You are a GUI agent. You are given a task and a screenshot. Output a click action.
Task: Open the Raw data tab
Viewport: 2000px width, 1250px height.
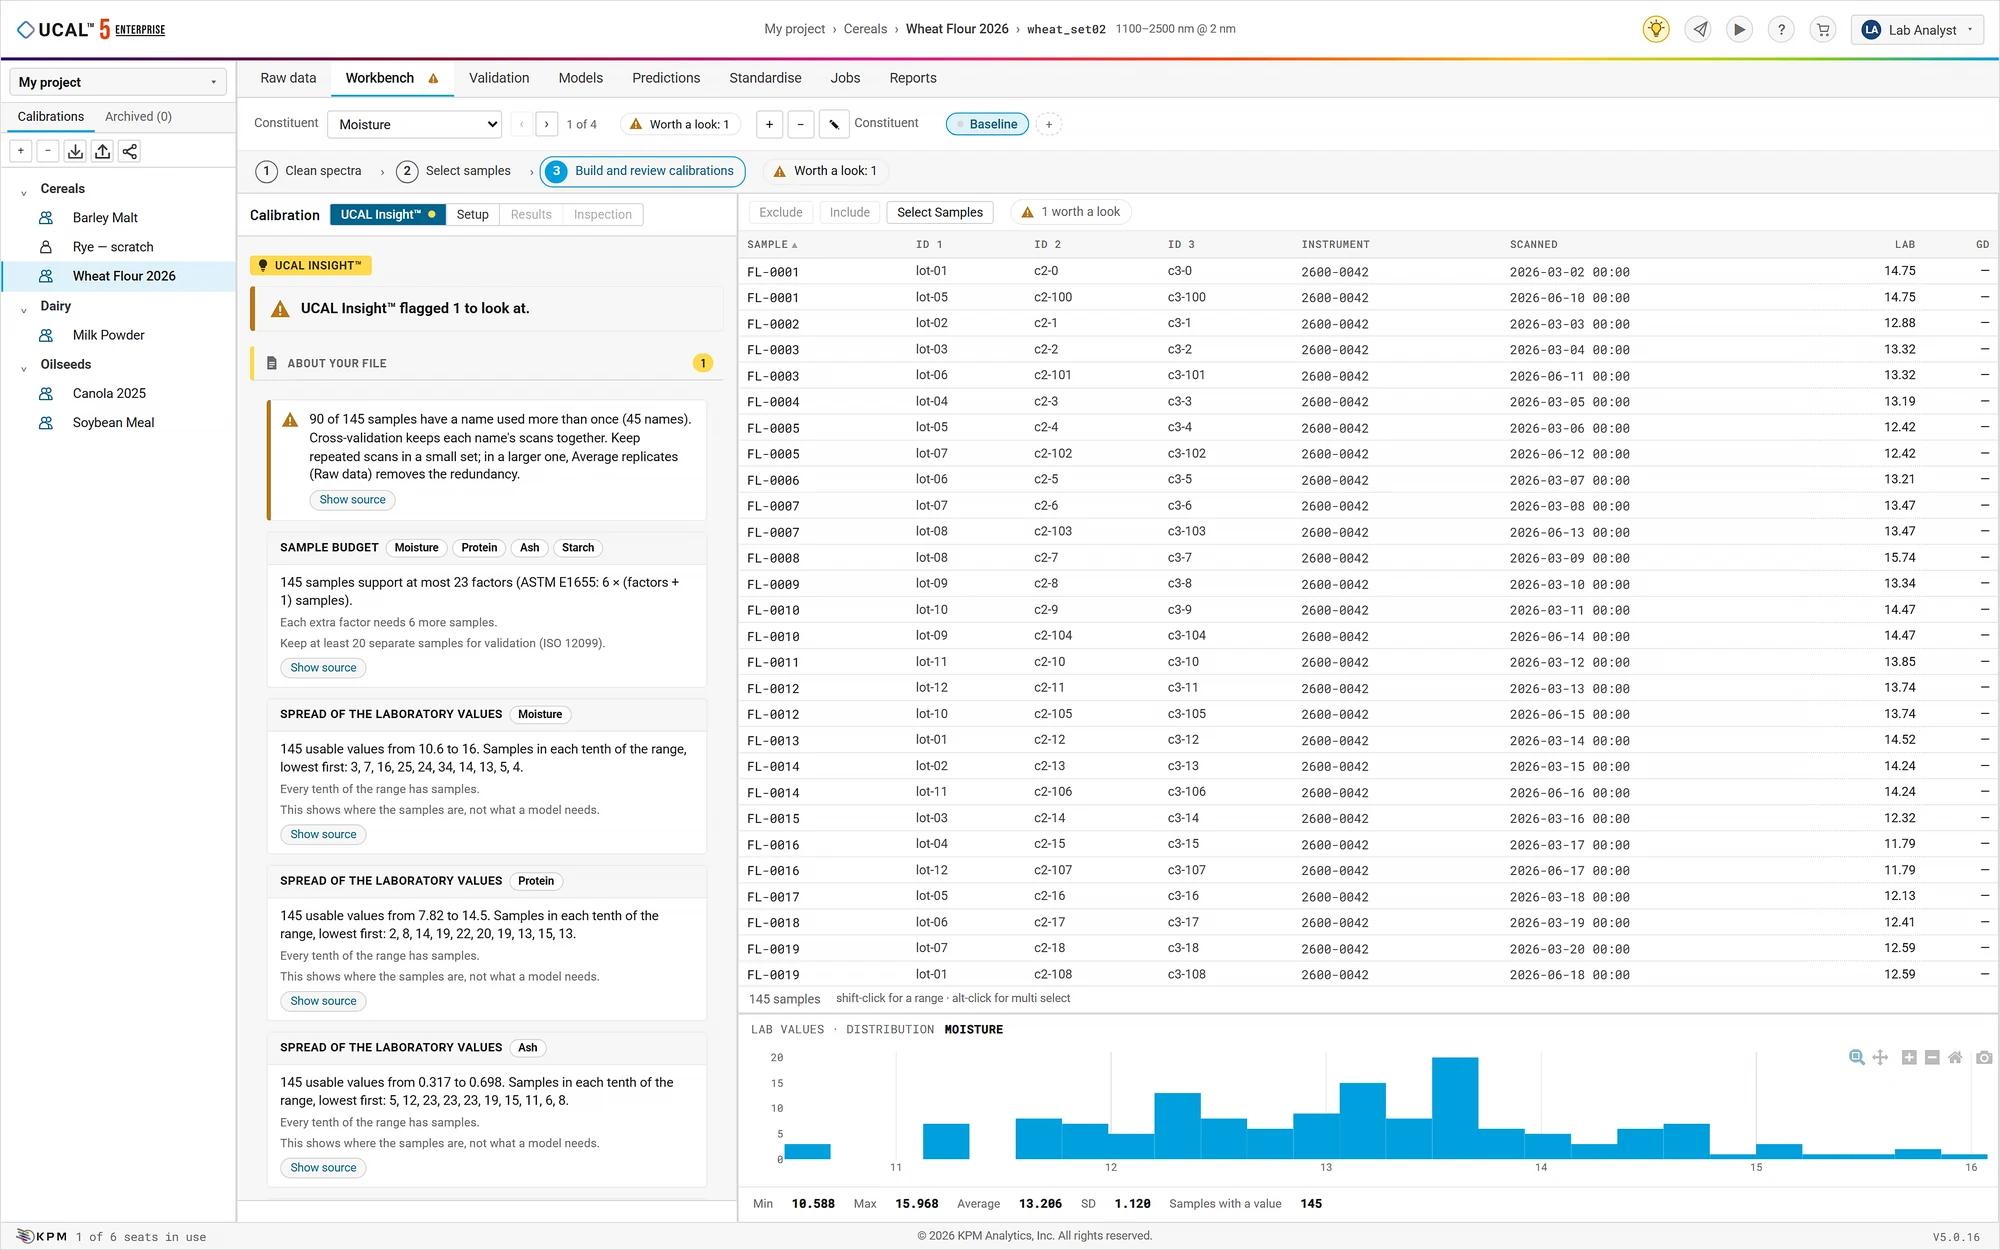[x=288, y=78]
